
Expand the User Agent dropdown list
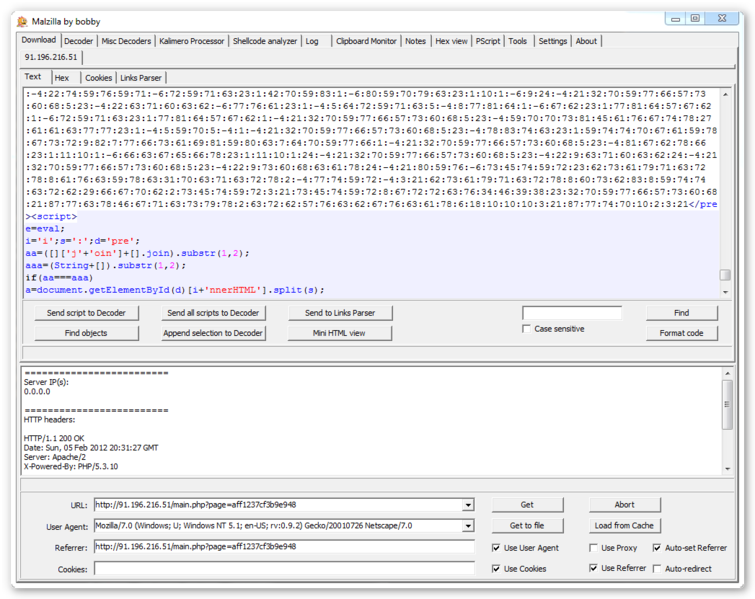(x=468, y=526)
